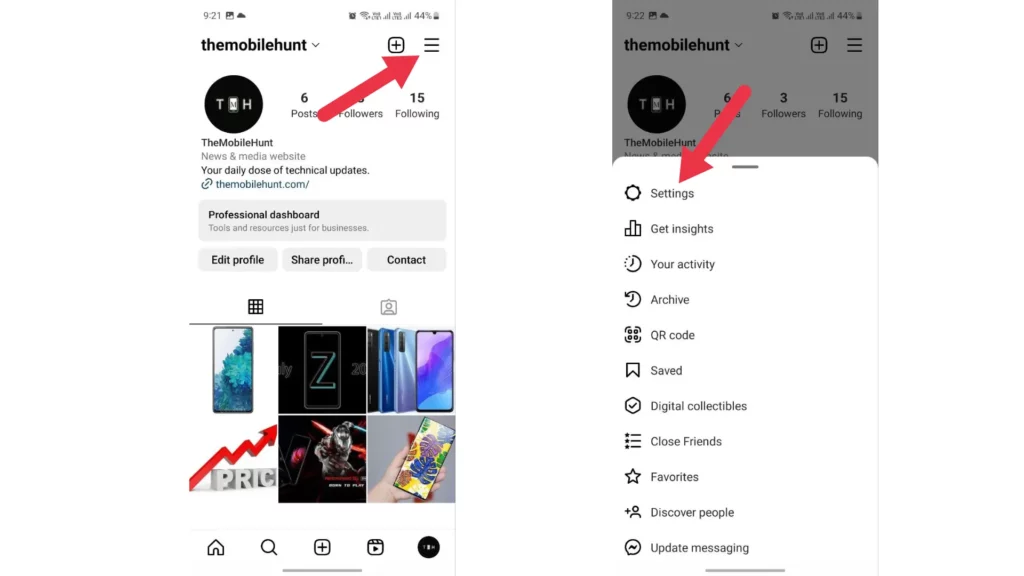Screen dimensions: 1024x576
Task: Choose Favorites star entry
Action: (x=744, y=477)
